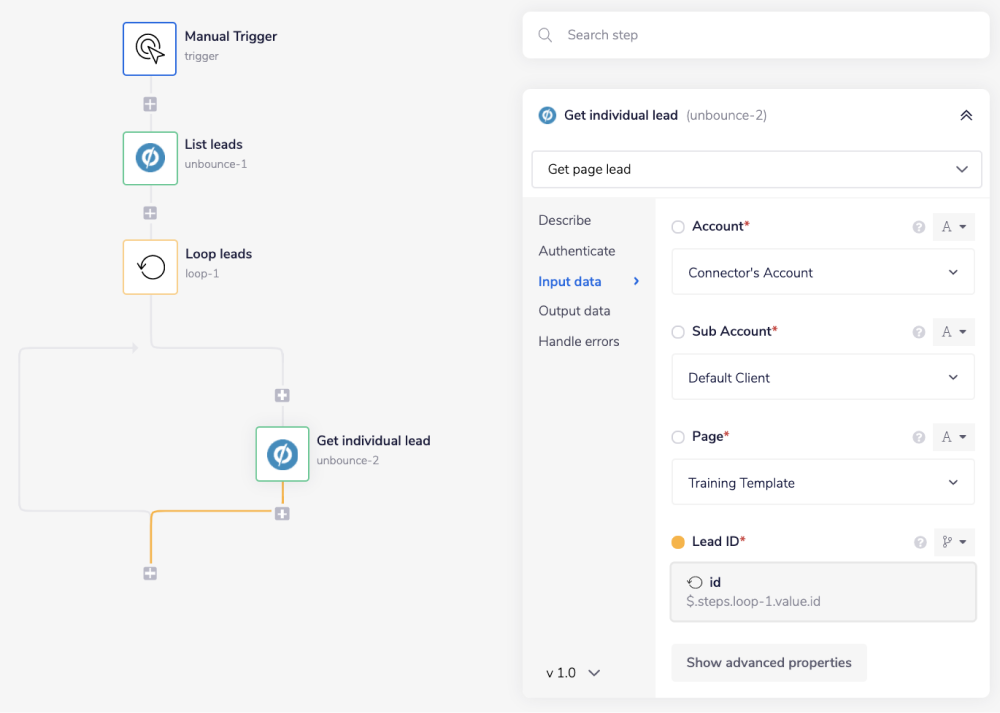Open the Get page lead operation dropdown
Image resolution: width=1000 pixels, height=713 pixels.
(x=755, y=169)
